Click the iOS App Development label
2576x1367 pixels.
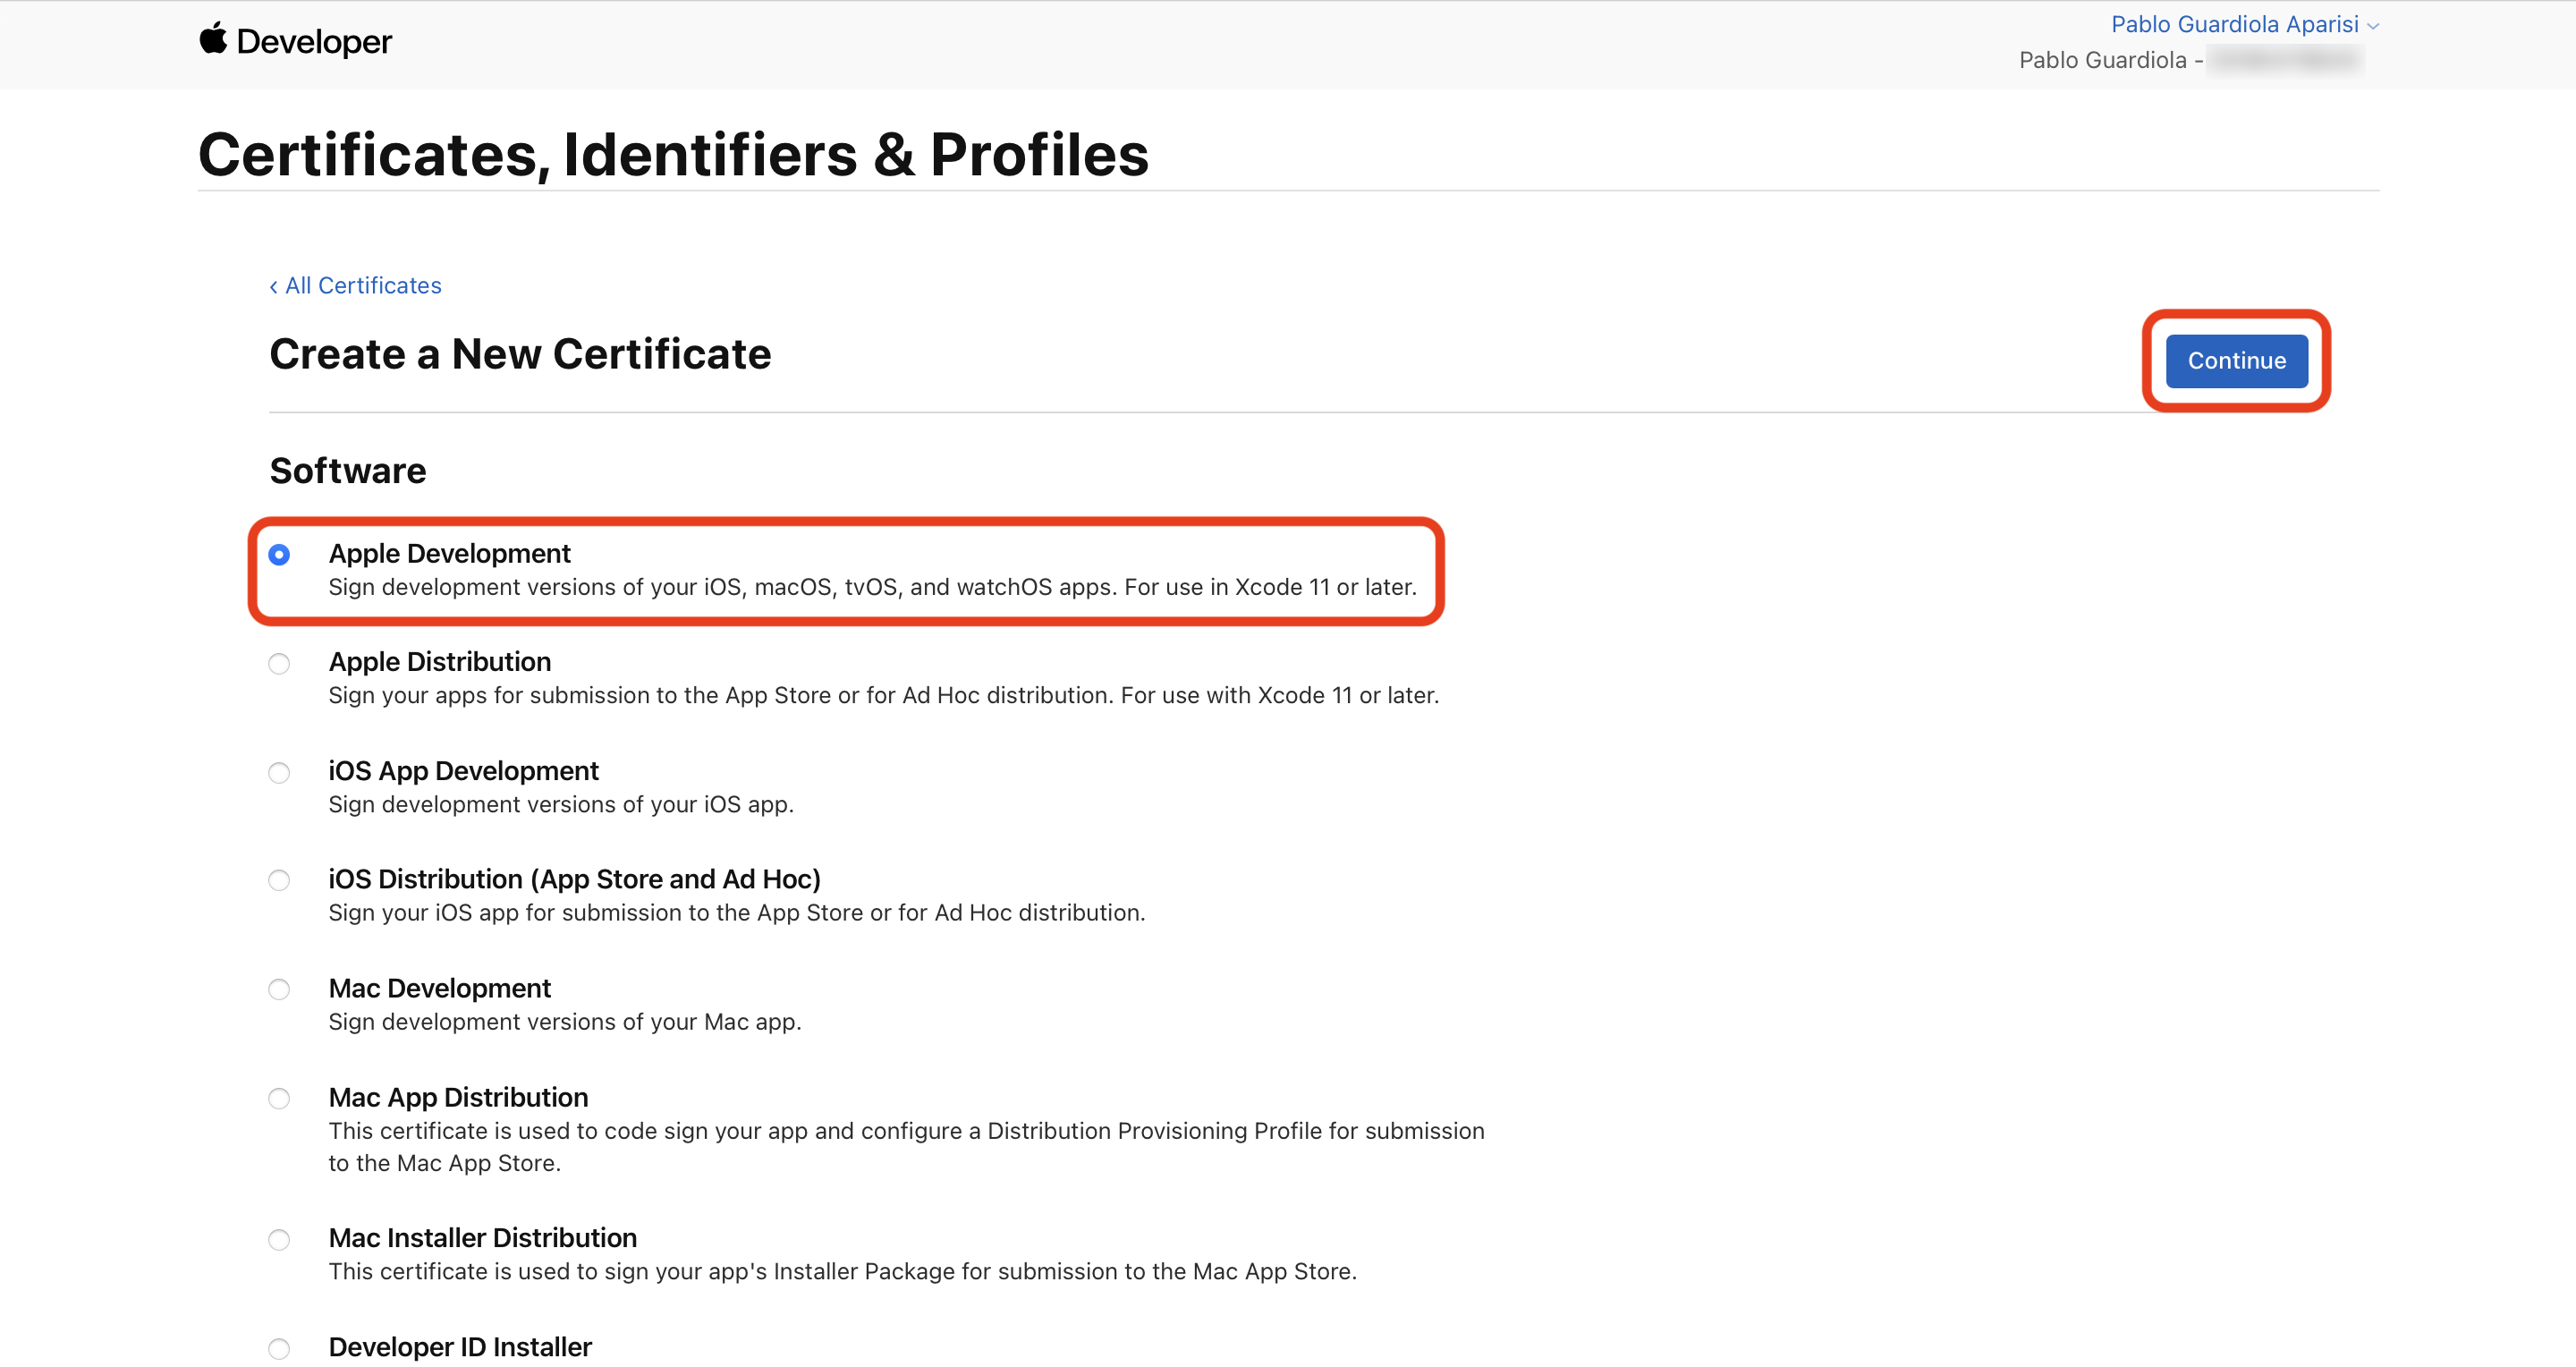(463, 771)
